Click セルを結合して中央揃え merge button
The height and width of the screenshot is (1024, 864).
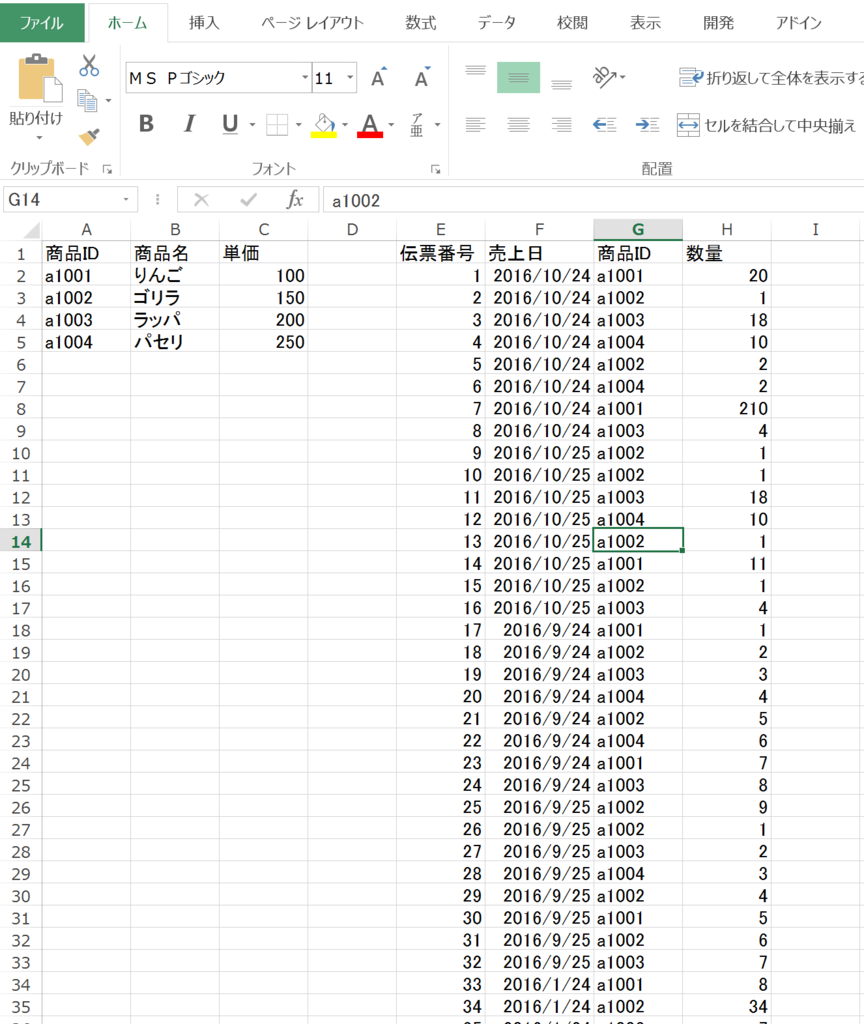tap(766, 125)
